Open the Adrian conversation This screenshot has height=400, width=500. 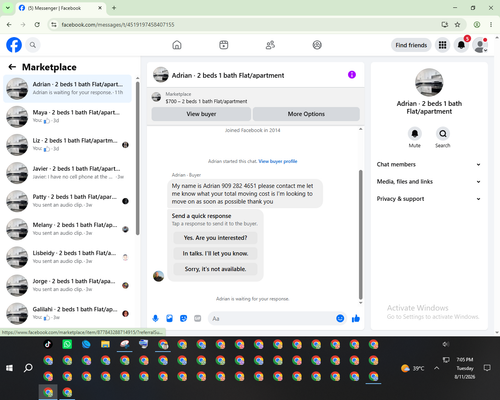click(x=67, y=88)
